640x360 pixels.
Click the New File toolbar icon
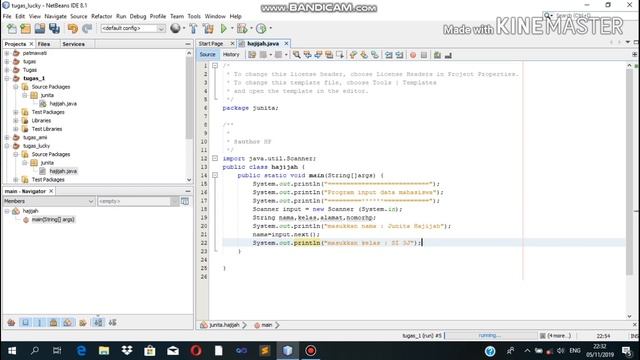coord(12,29)
